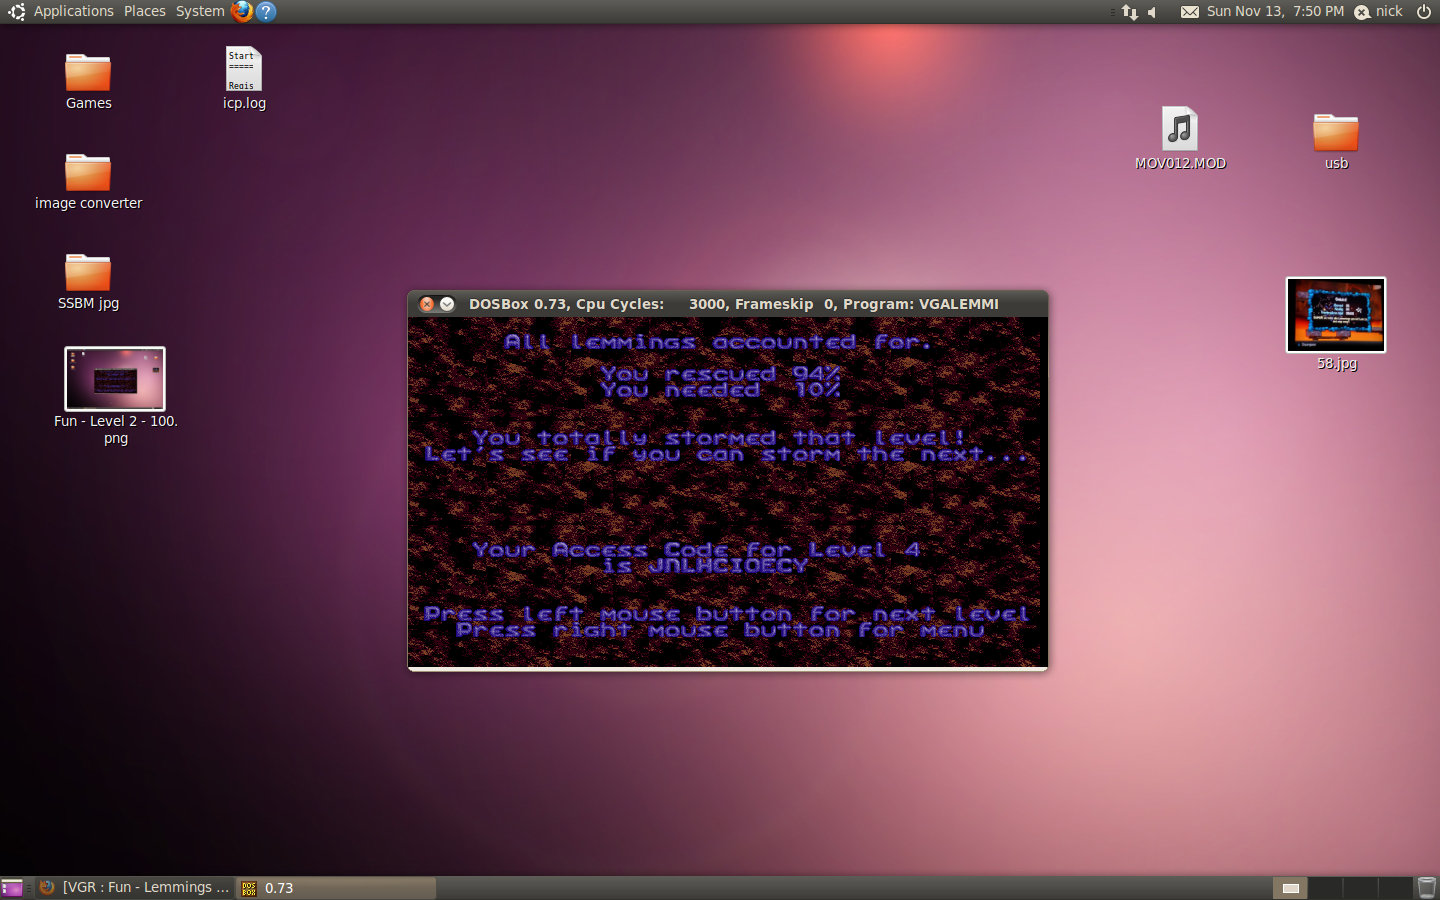This screenshot has height=900, width=1440.
Task: Click the mail envelope indicator
Action: point(1189,12)
